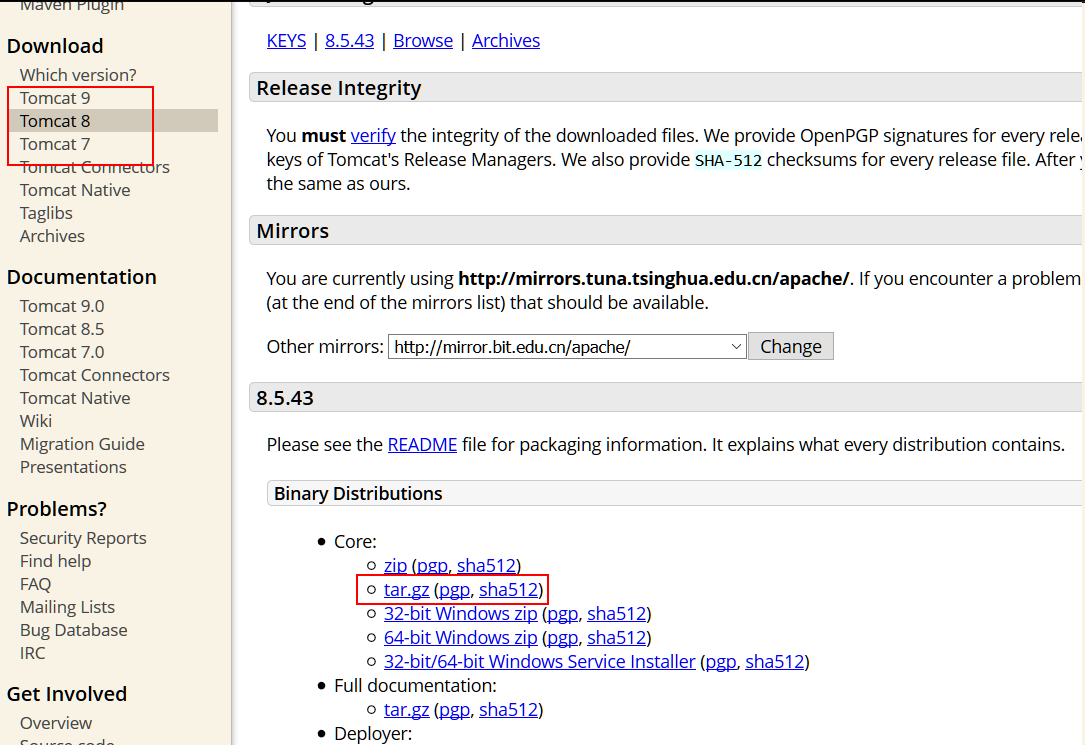Open the Other mirrors dropdown
Image resolution: width=1085 pixels, height=745 pixels.
click(567, 347)
